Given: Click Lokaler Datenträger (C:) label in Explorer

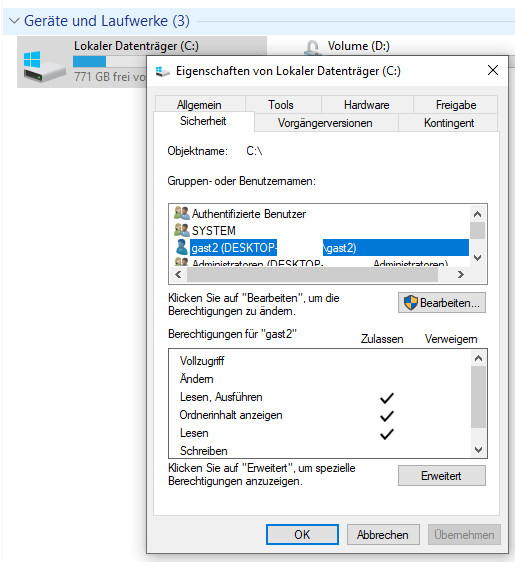Looking at the screenshot, I should (x=136, y=46).
